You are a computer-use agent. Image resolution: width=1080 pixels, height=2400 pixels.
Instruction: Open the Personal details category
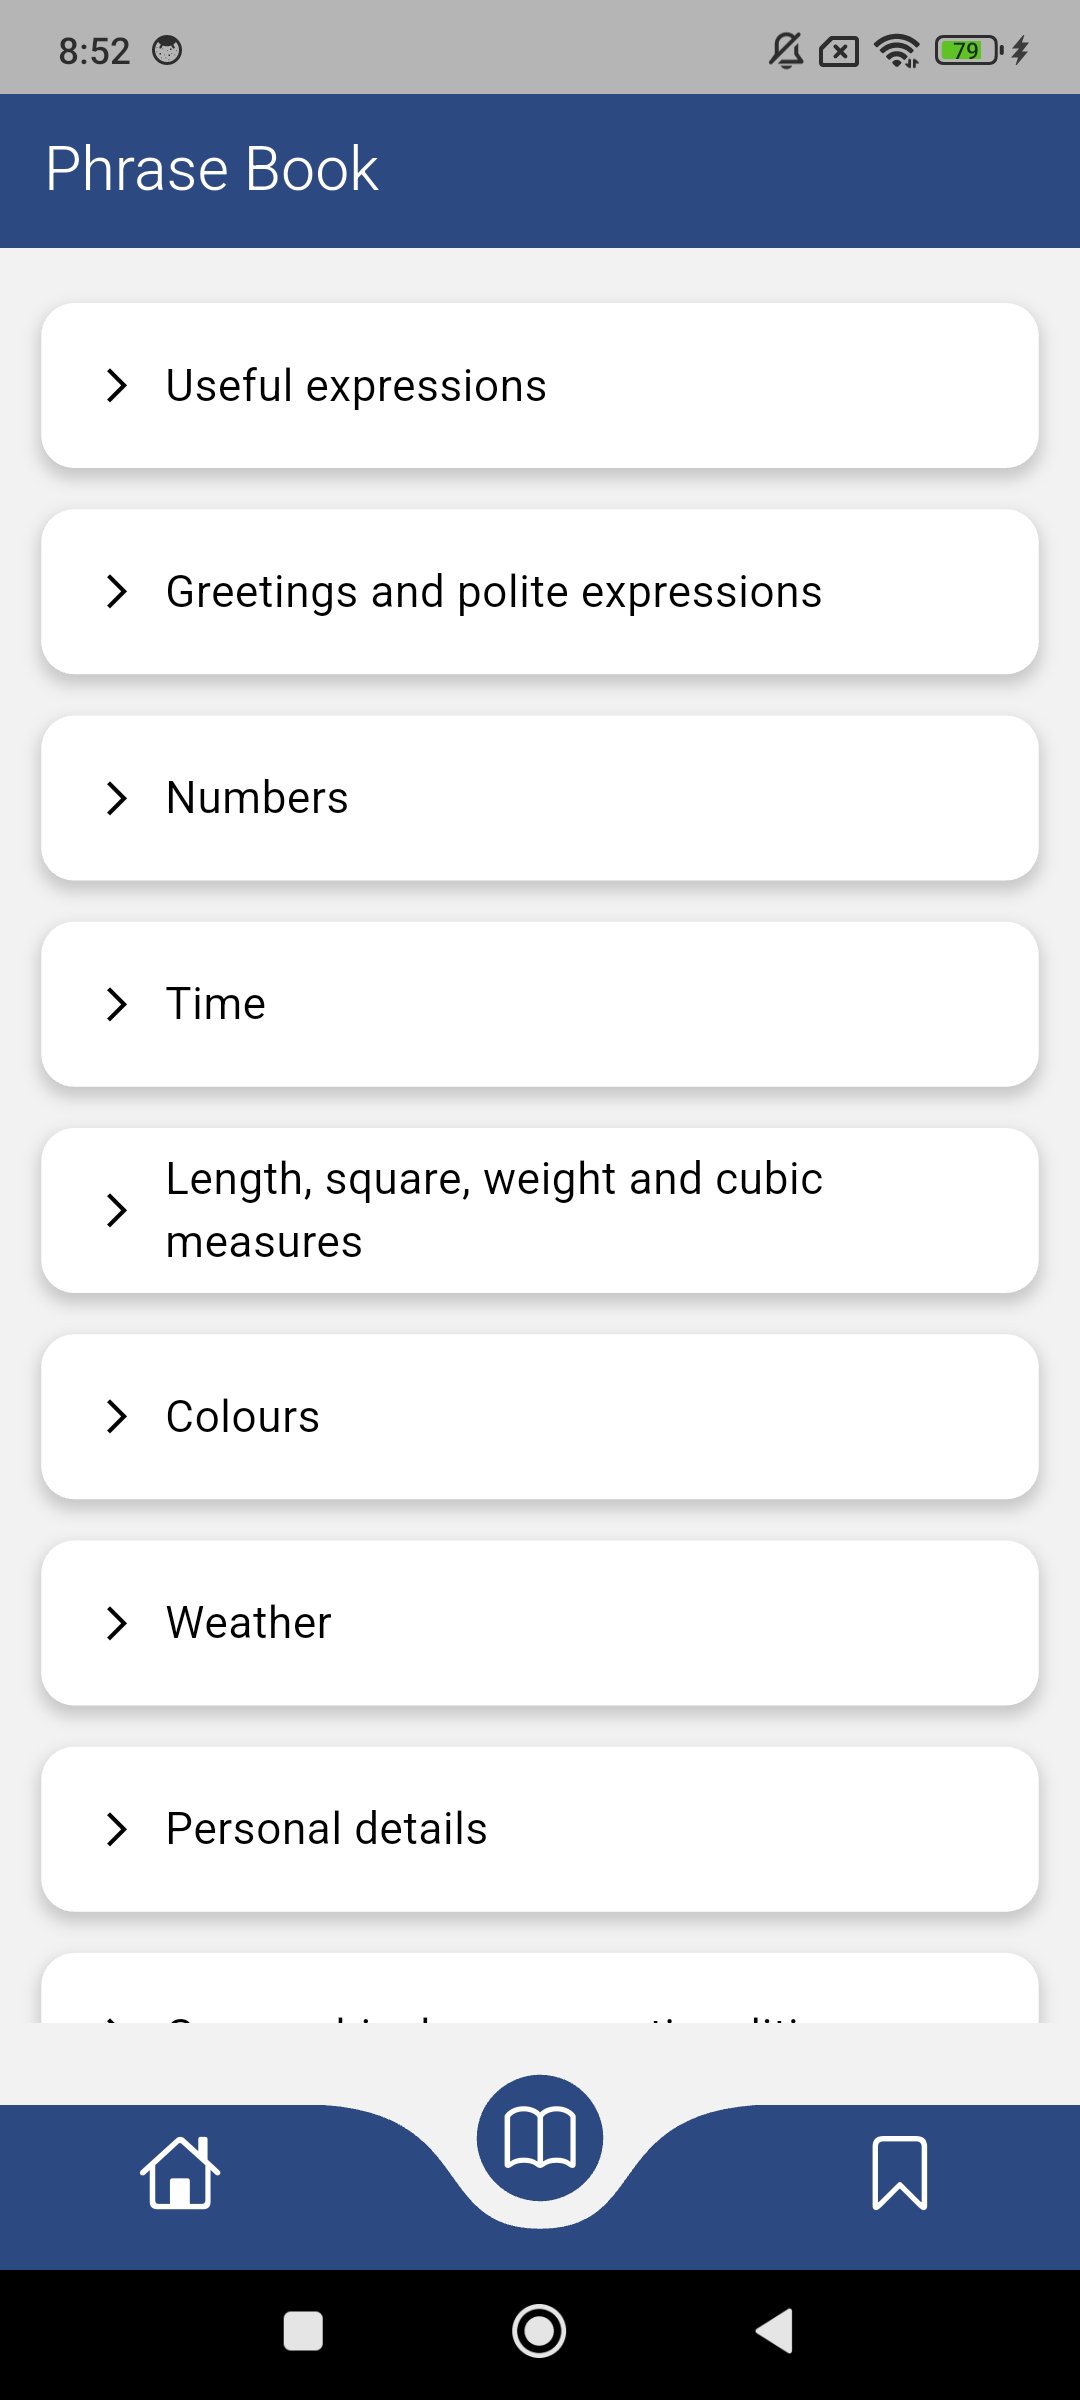click(326, 1829)
